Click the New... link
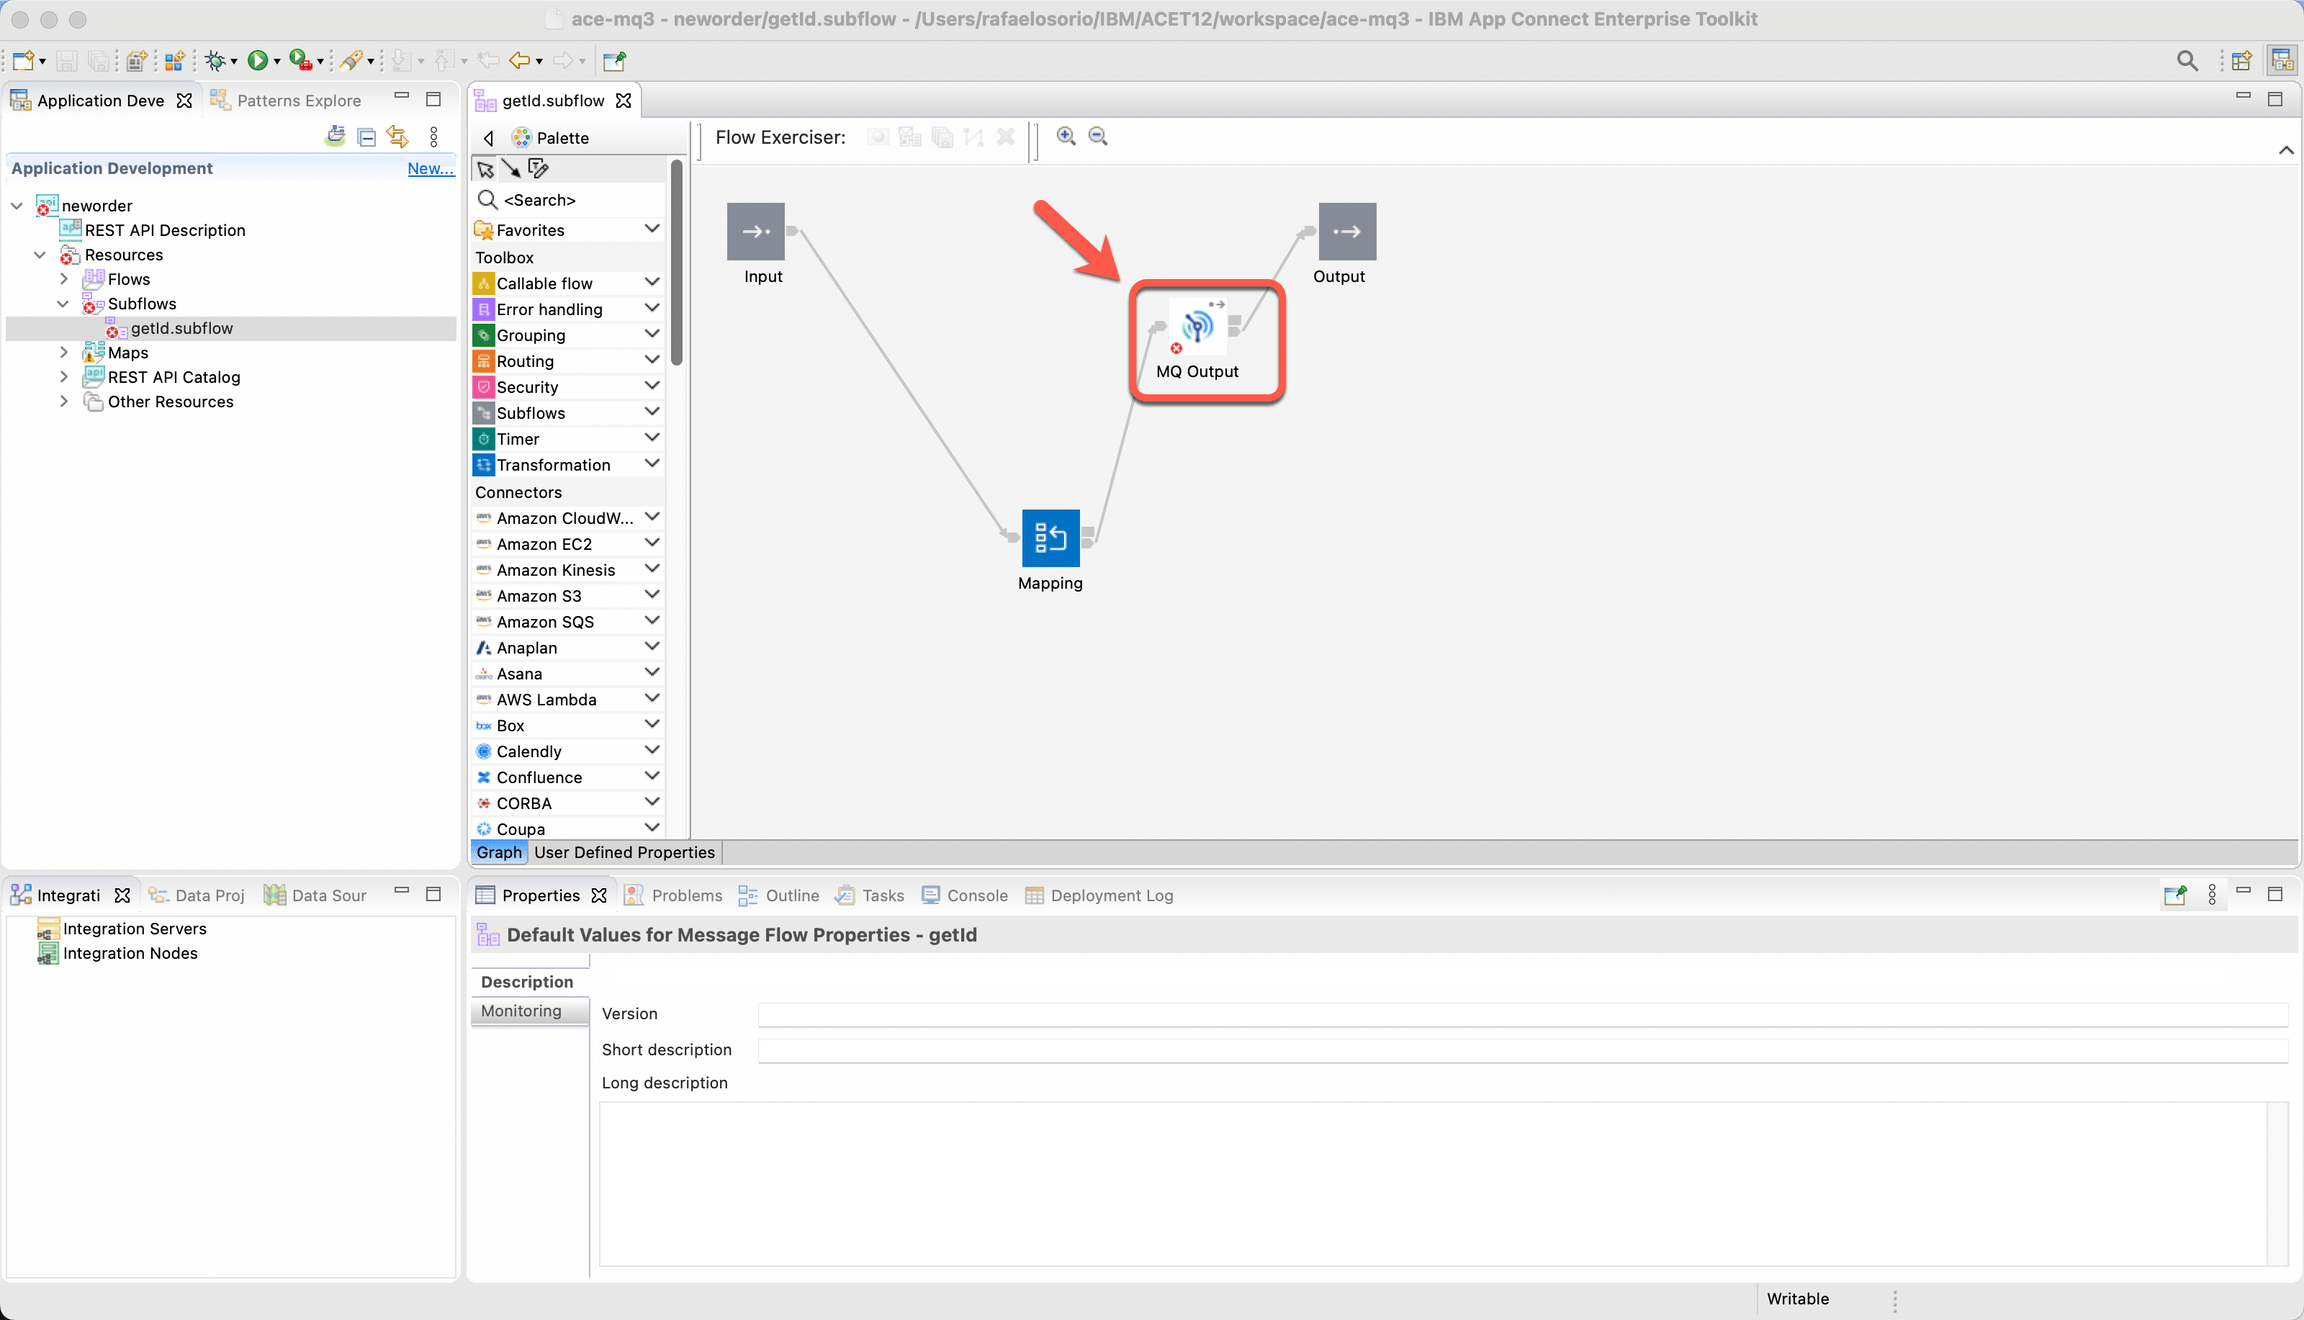 pos(430,168)
